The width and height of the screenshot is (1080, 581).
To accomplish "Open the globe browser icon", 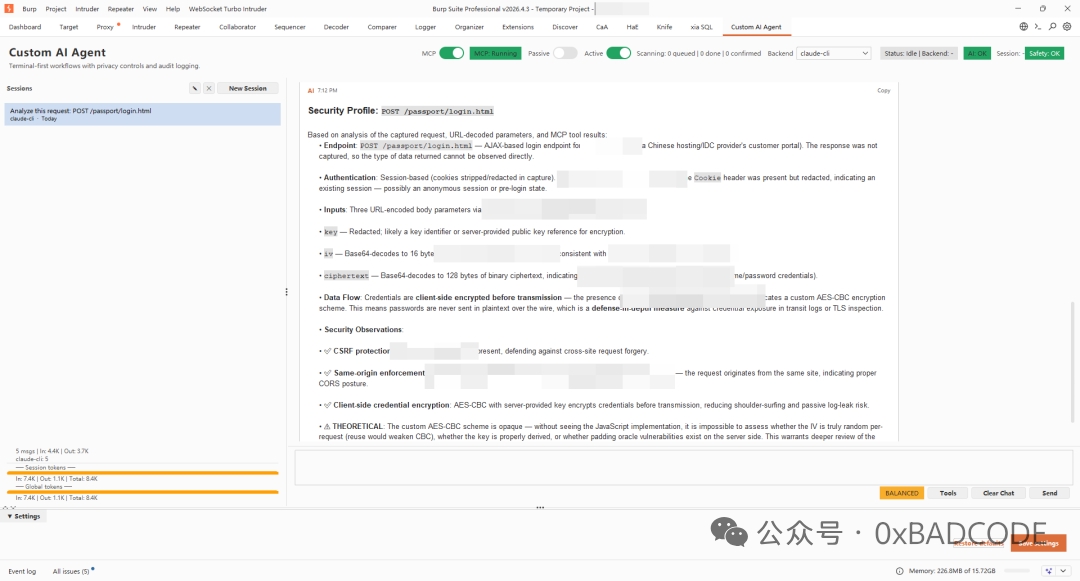I will click(1024, 27).
